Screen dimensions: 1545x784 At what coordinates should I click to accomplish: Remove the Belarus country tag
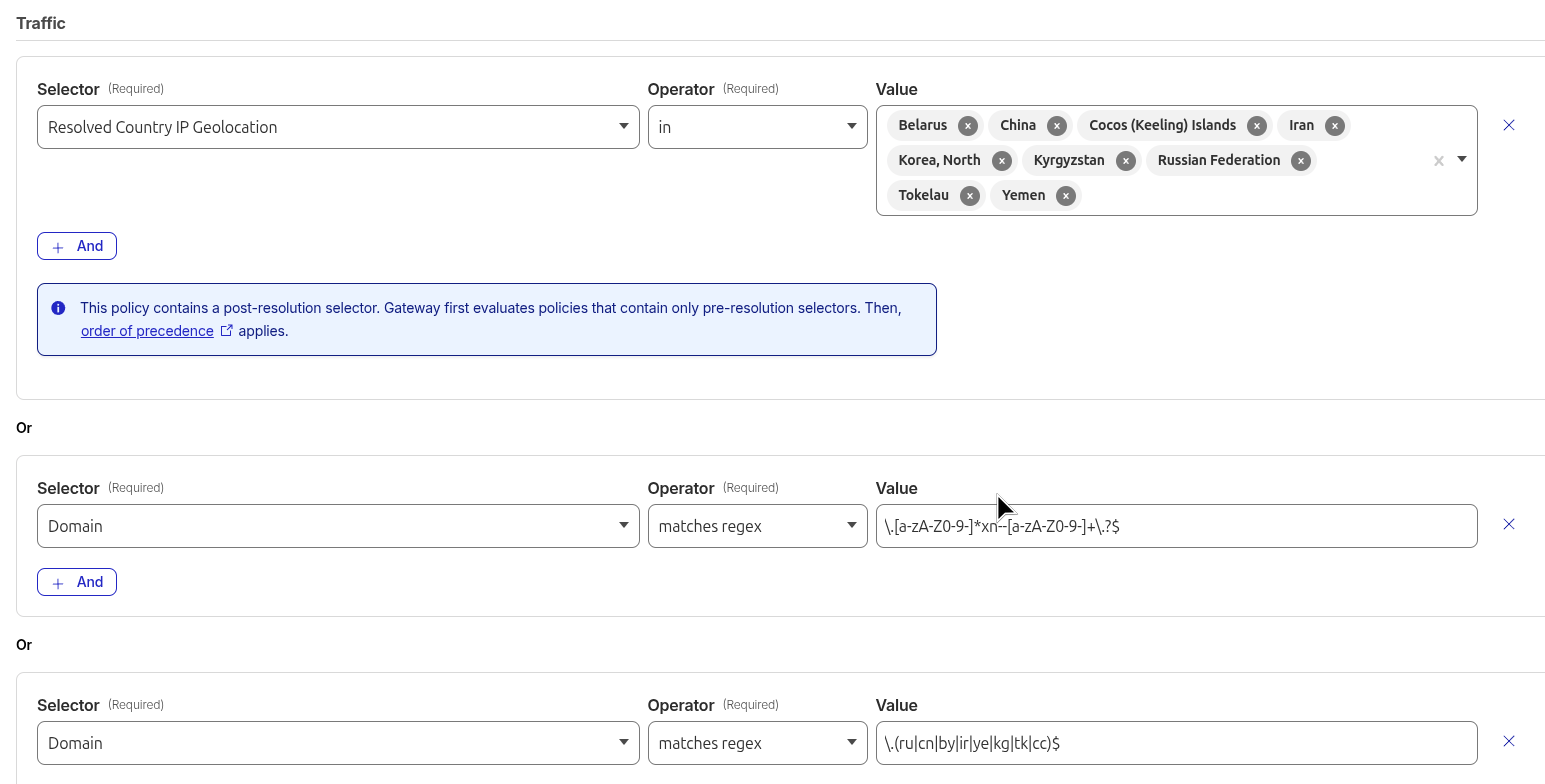(967, 126)
